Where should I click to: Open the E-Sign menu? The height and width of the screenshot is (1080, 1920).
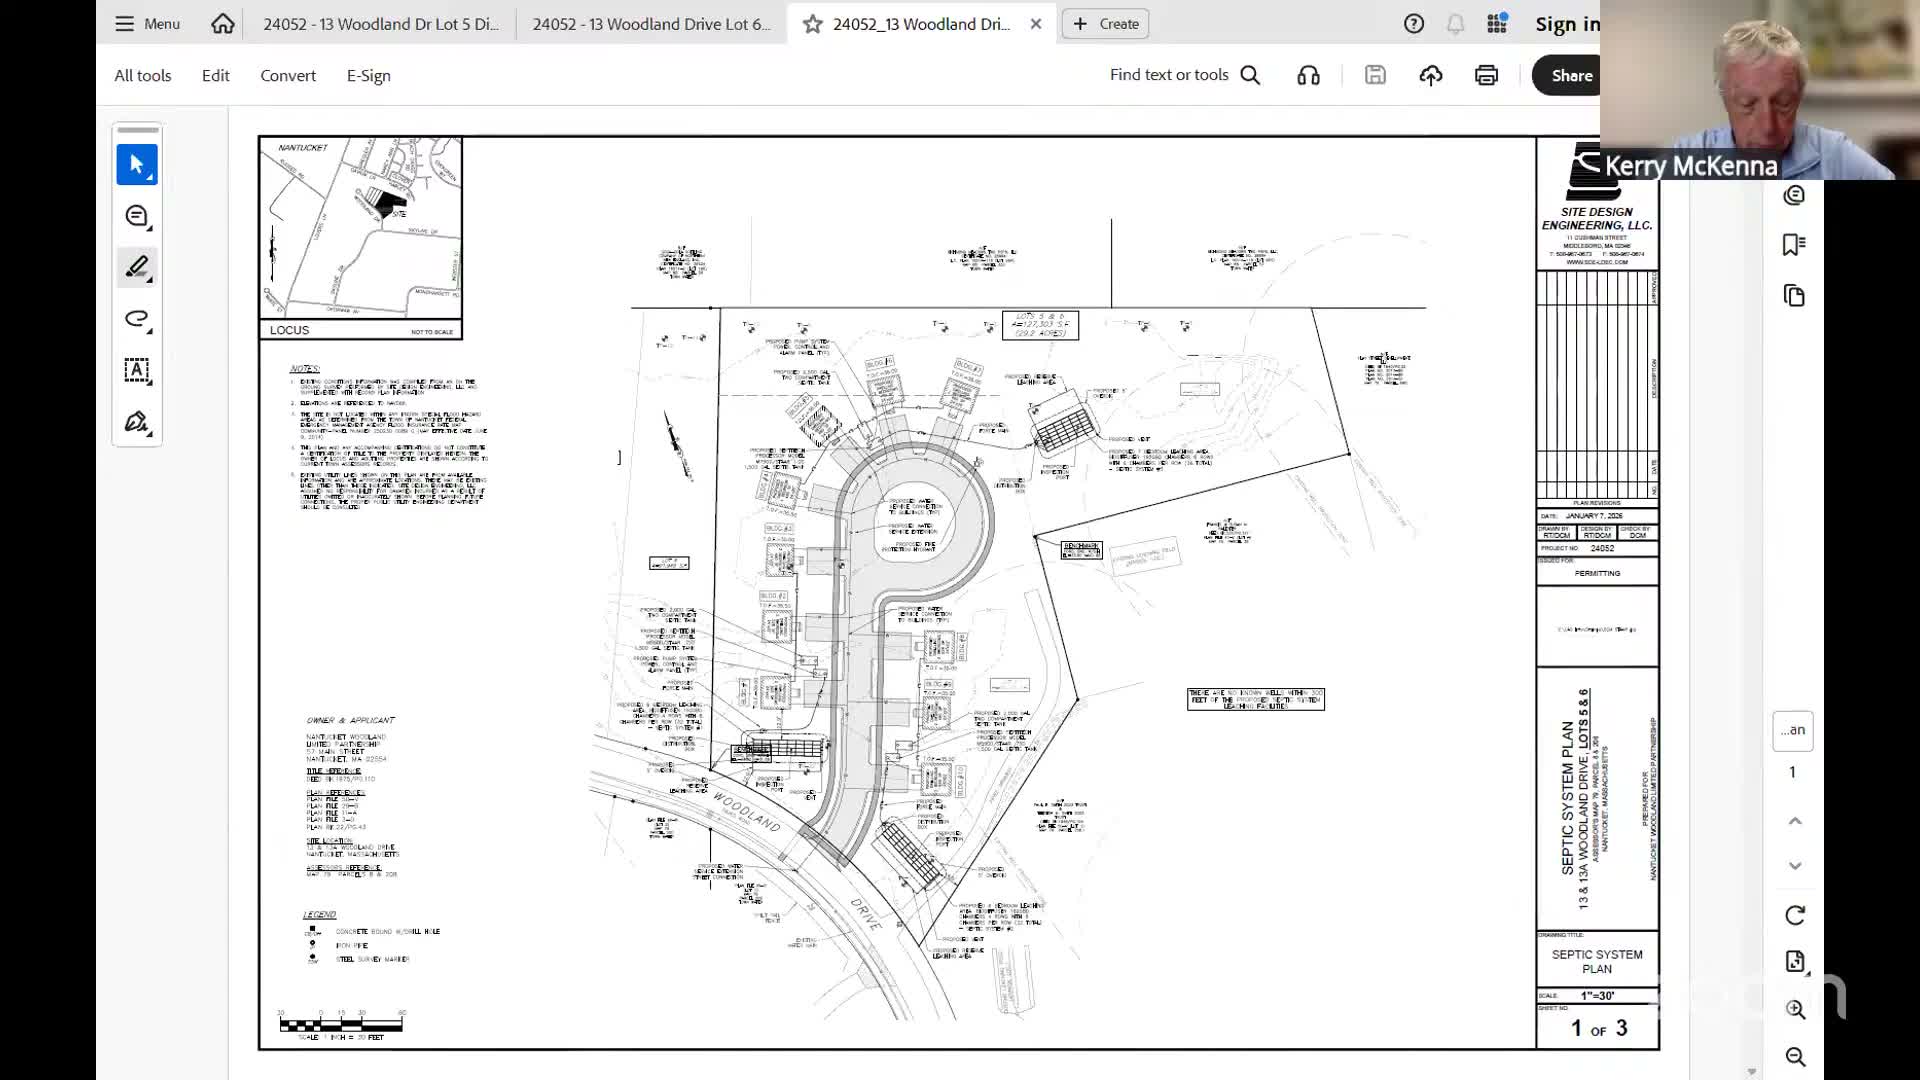click(x=368, y=75)
